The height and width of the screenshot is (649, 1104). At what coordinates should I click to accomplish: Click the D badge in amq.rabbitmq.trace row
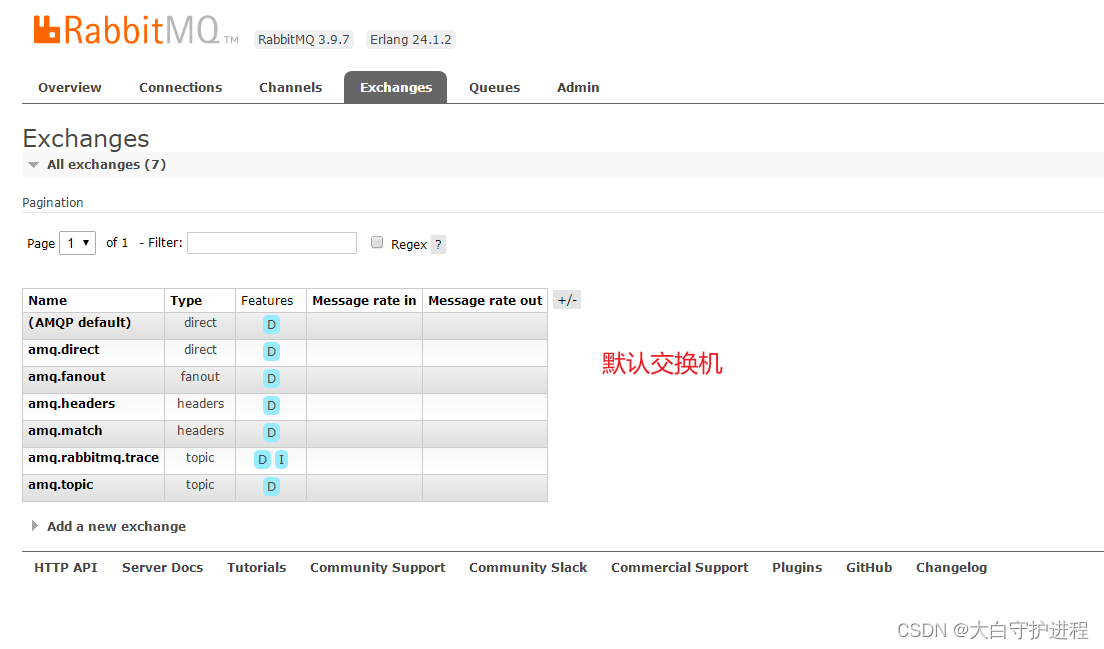tap(262, 460)
